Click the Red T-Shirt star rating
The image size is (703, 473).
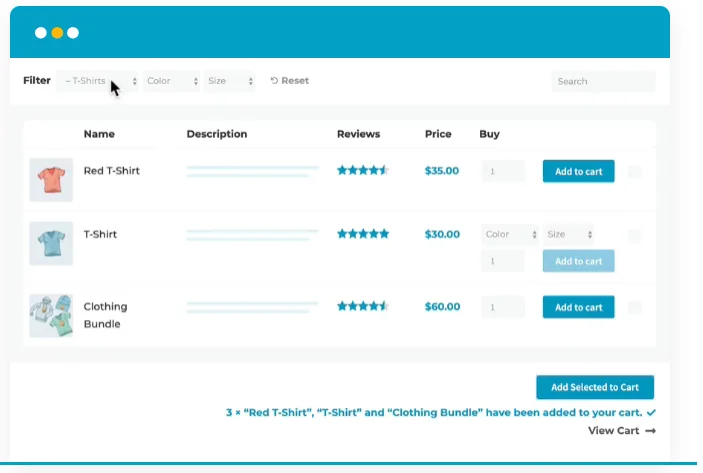click(362, 171)
